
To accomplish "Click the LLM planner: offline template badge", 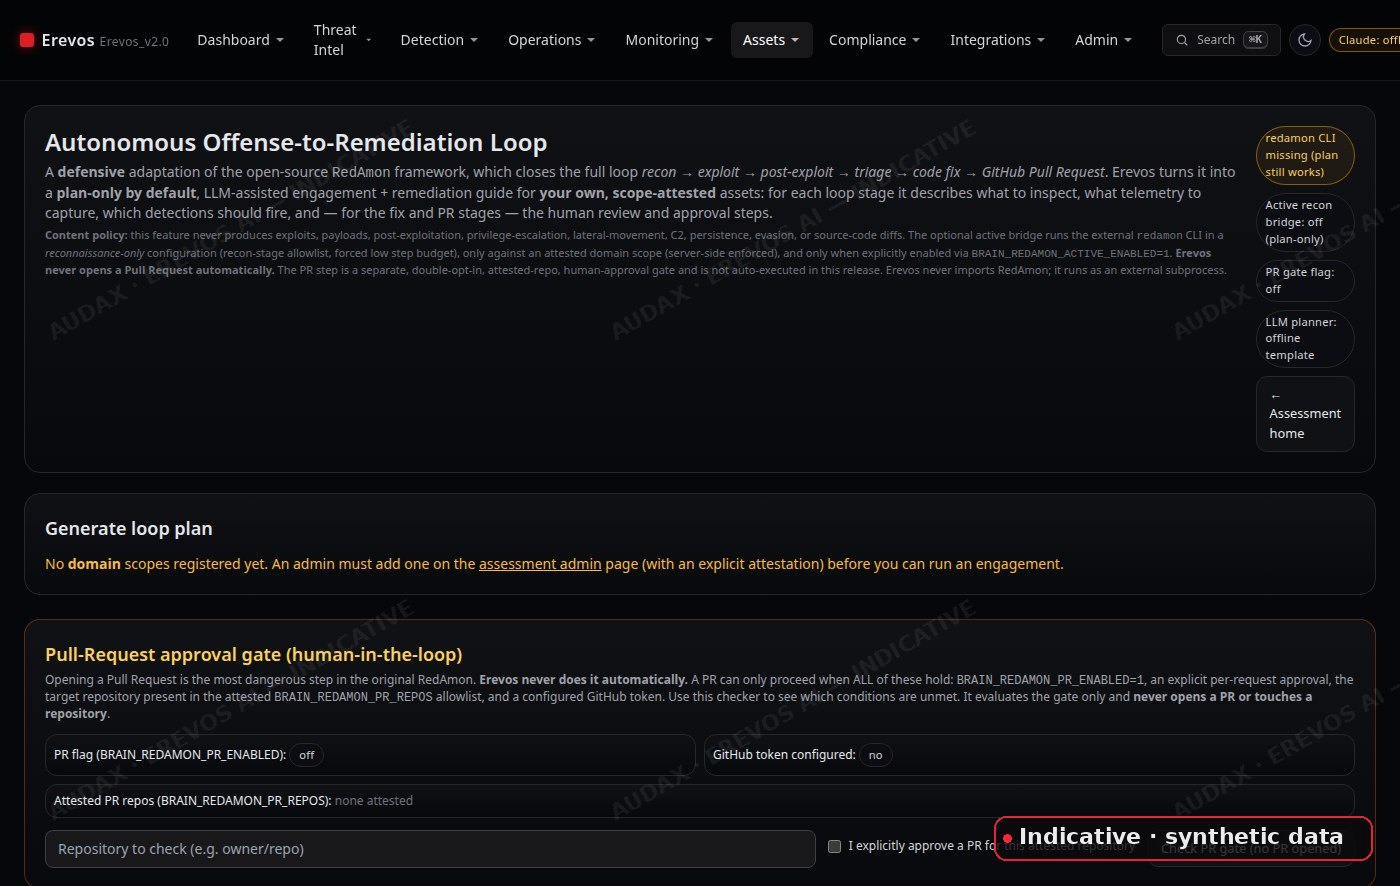I will coord(1305,339).
